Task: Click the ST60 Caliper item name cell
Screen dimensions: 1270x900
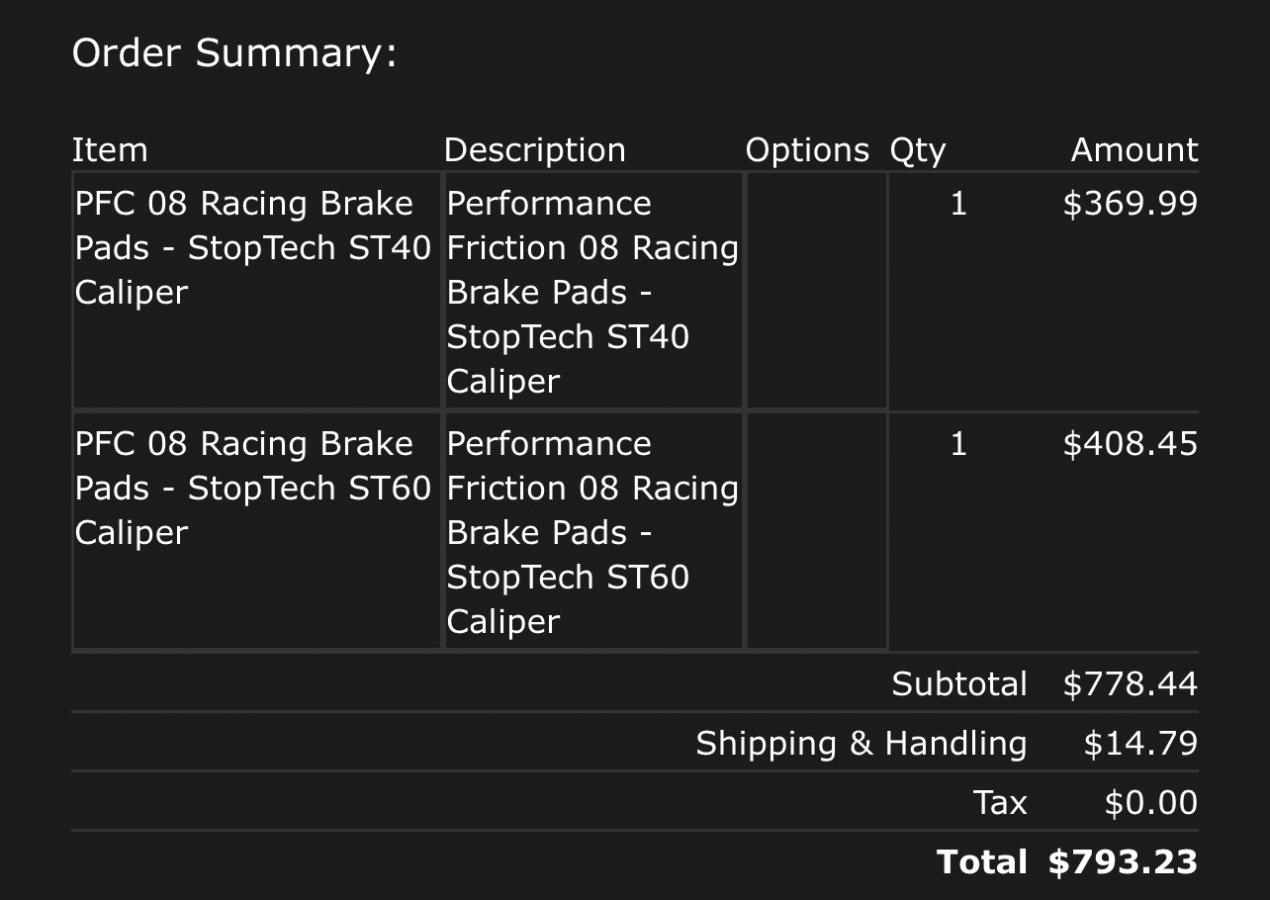Action: pyautogui.click(x=253, y=488)
